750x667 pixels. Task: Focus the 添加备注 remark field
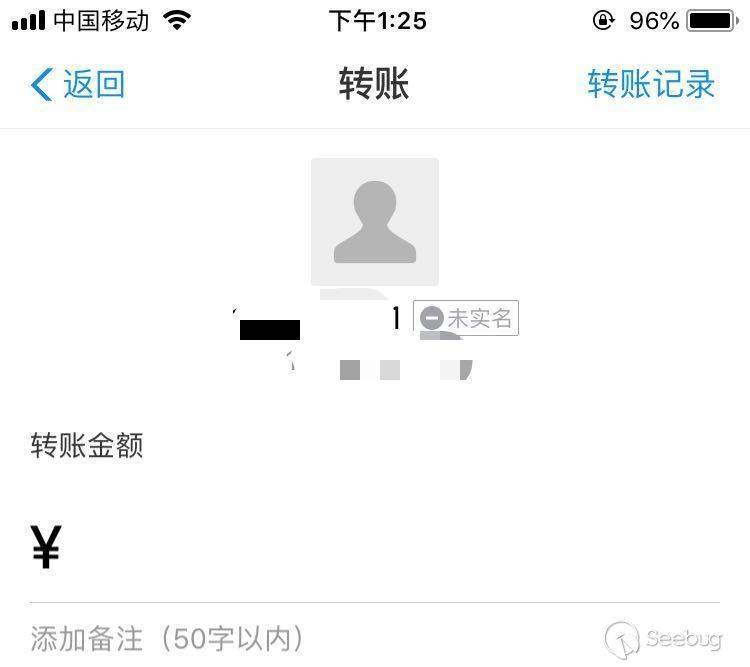(x=375, y=638)
